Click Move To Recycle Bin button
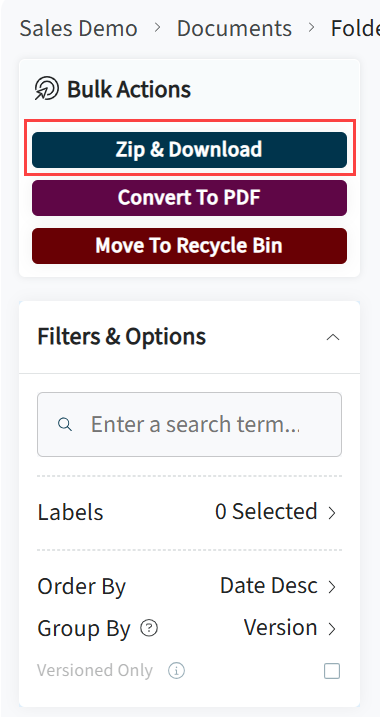Screen dimensions: 380x717 click(189, 246)
